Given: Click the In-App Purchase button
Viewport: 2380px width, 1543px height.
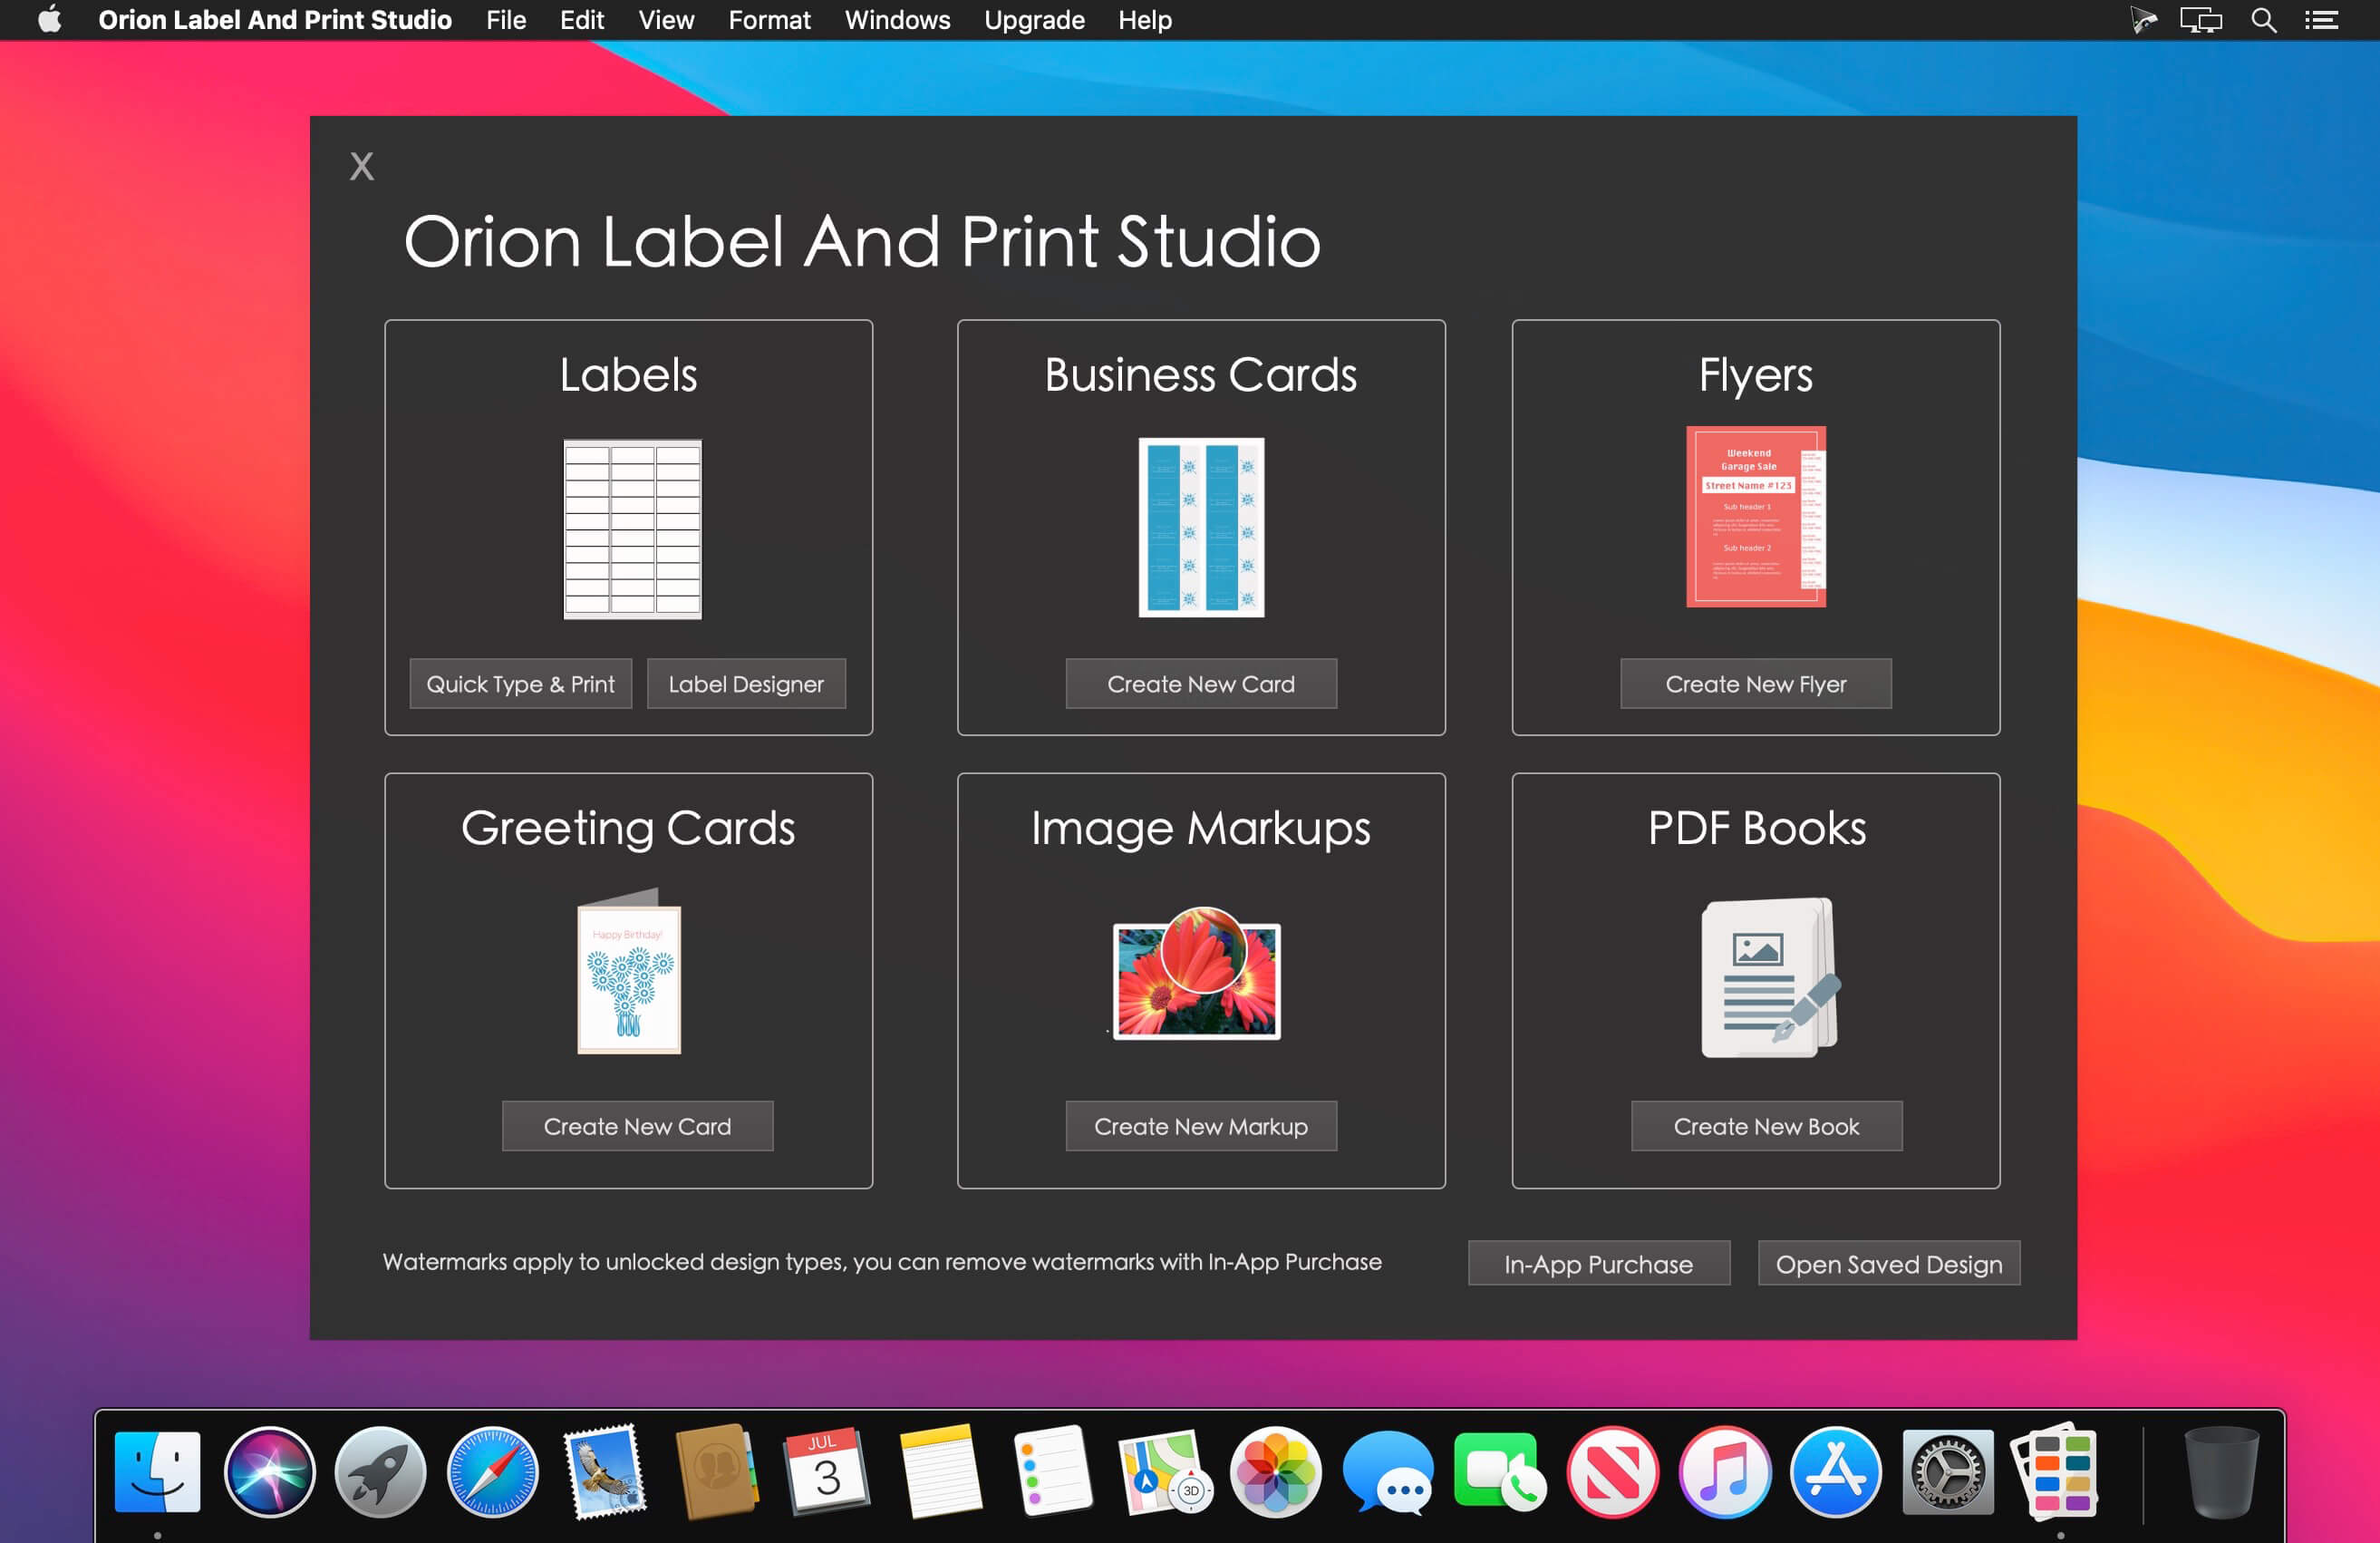Looking at the screenshot, I should pos(1599,1264).
